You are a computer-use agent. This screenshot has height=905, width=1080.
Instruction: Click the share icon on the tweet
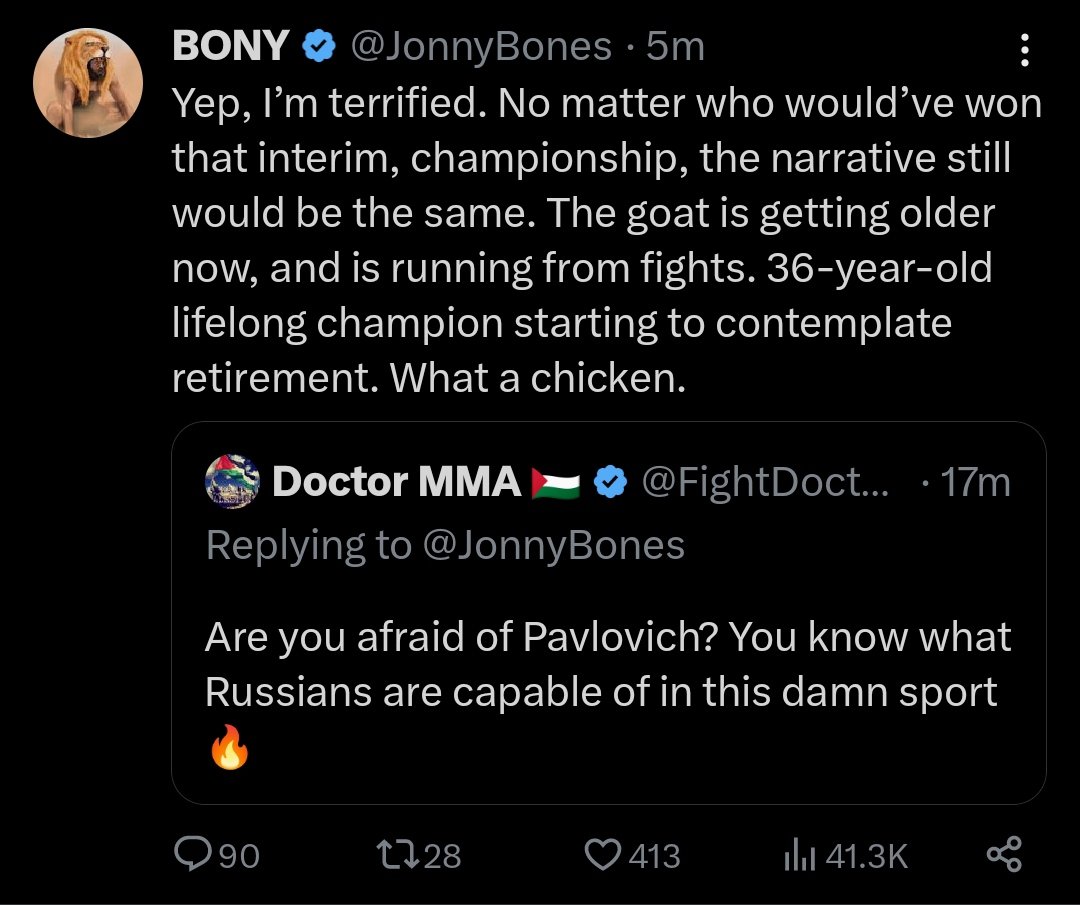tap(1004, 854)
